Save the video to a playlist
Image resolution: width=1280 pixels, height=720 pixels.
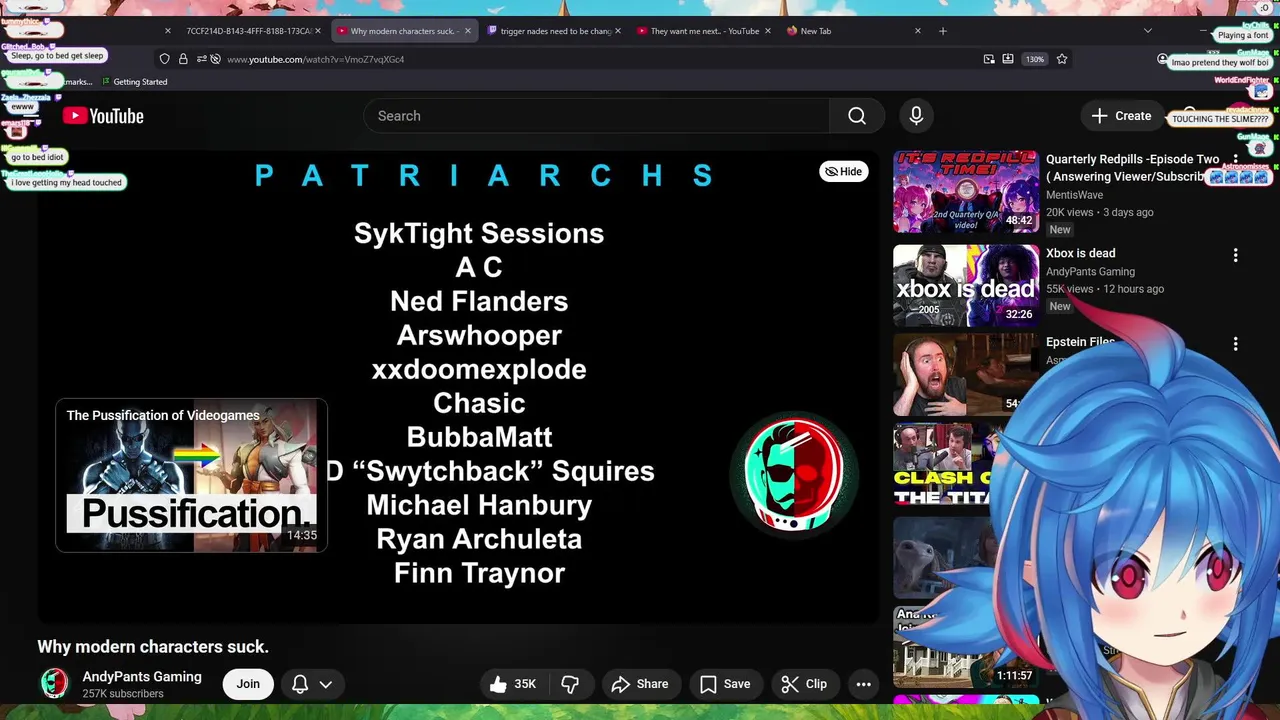(x=725, y=684)
